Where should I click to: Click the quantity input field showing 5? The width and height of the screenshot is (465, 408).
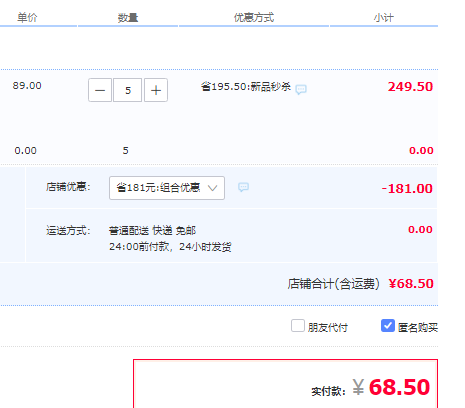click(128, 90)
